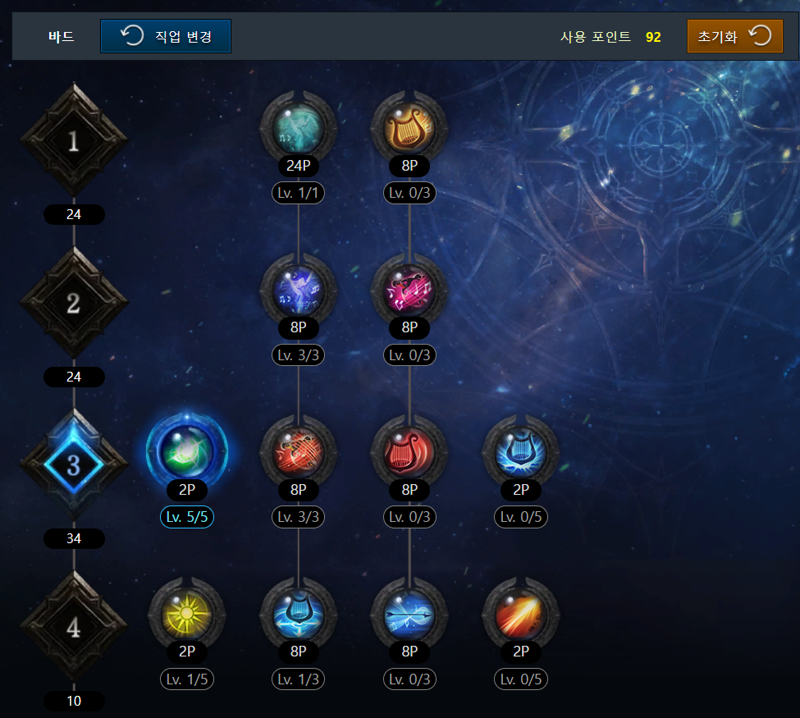Select the glowing green orb skill at Lv. 5/5
The image size is (800, 718).
[x=187, y=452]
